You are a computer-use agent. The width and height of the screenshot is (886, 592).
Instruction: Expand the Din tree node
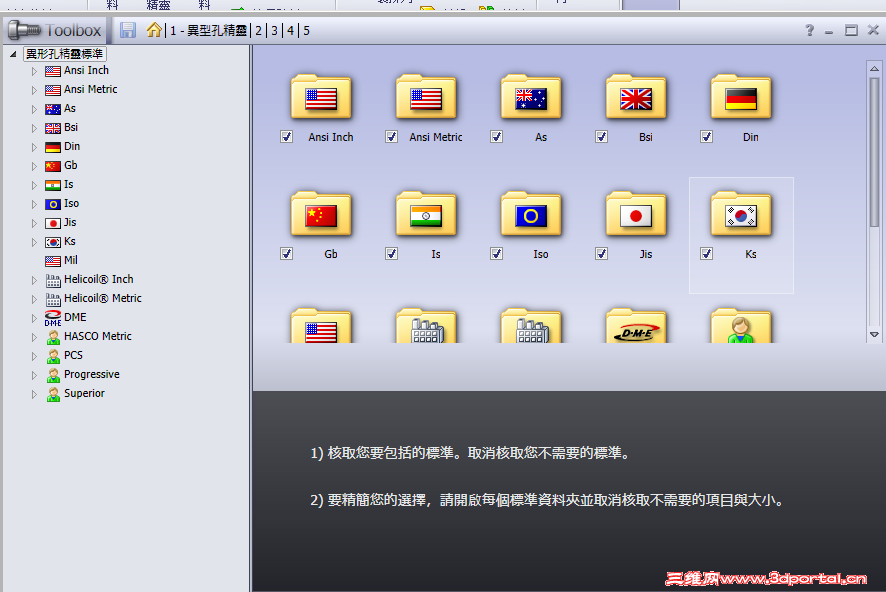tap(34, 147)
